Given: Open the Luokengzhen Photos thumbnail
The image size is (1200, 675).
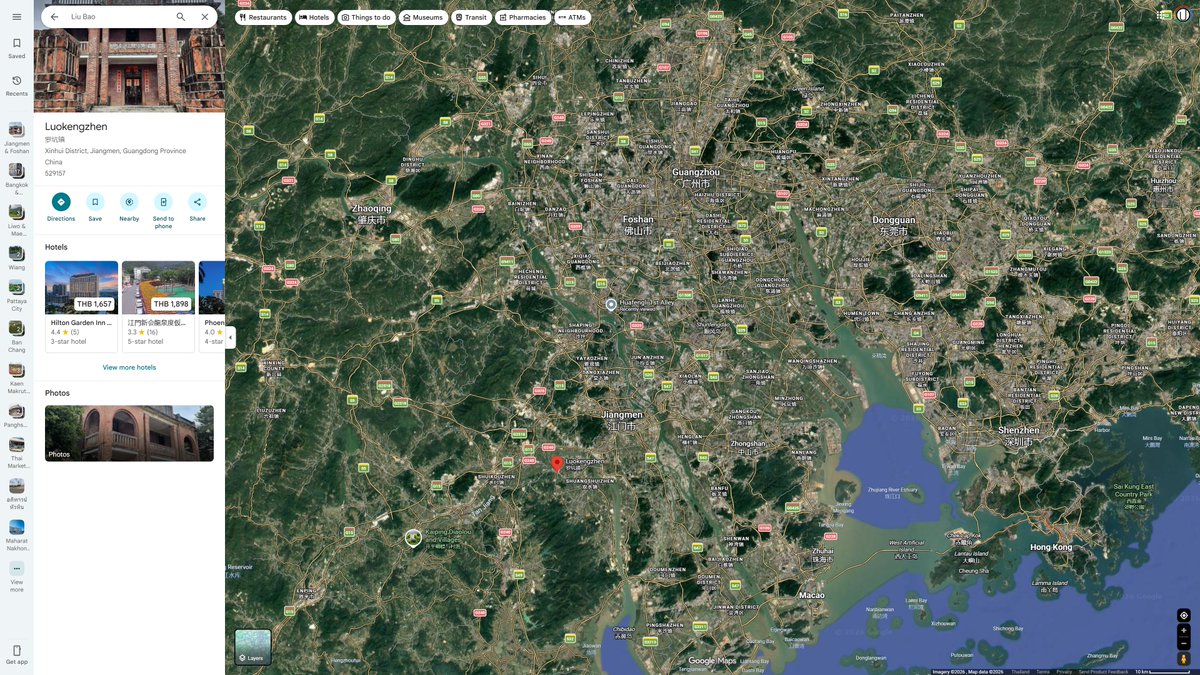Looking at the screenshot, I should [x=128, y=433].
